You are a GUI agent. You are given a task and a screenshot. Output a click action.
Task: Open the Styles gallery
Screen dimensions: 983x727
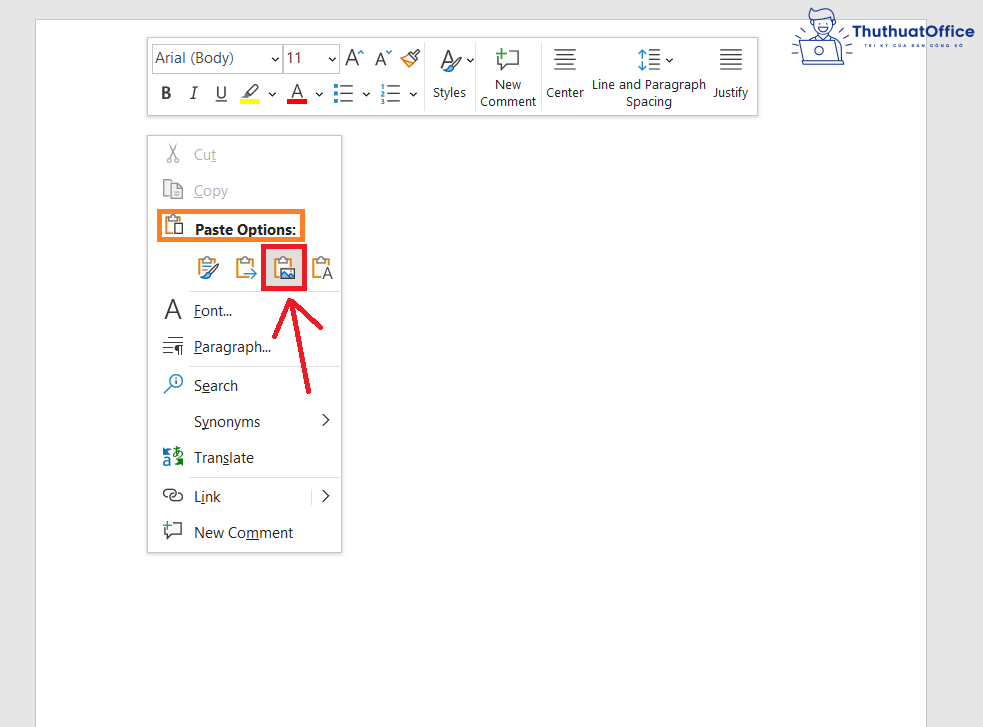(x=449, y=75)
